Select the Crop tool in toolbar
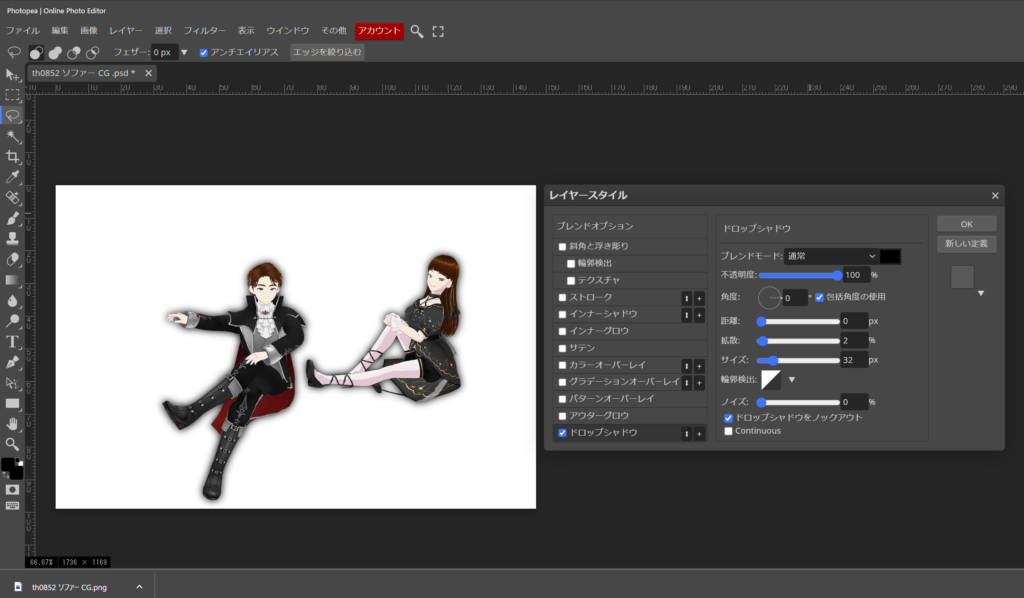The height and width of the screenshot is (598, 1024). tap(12, 156)
